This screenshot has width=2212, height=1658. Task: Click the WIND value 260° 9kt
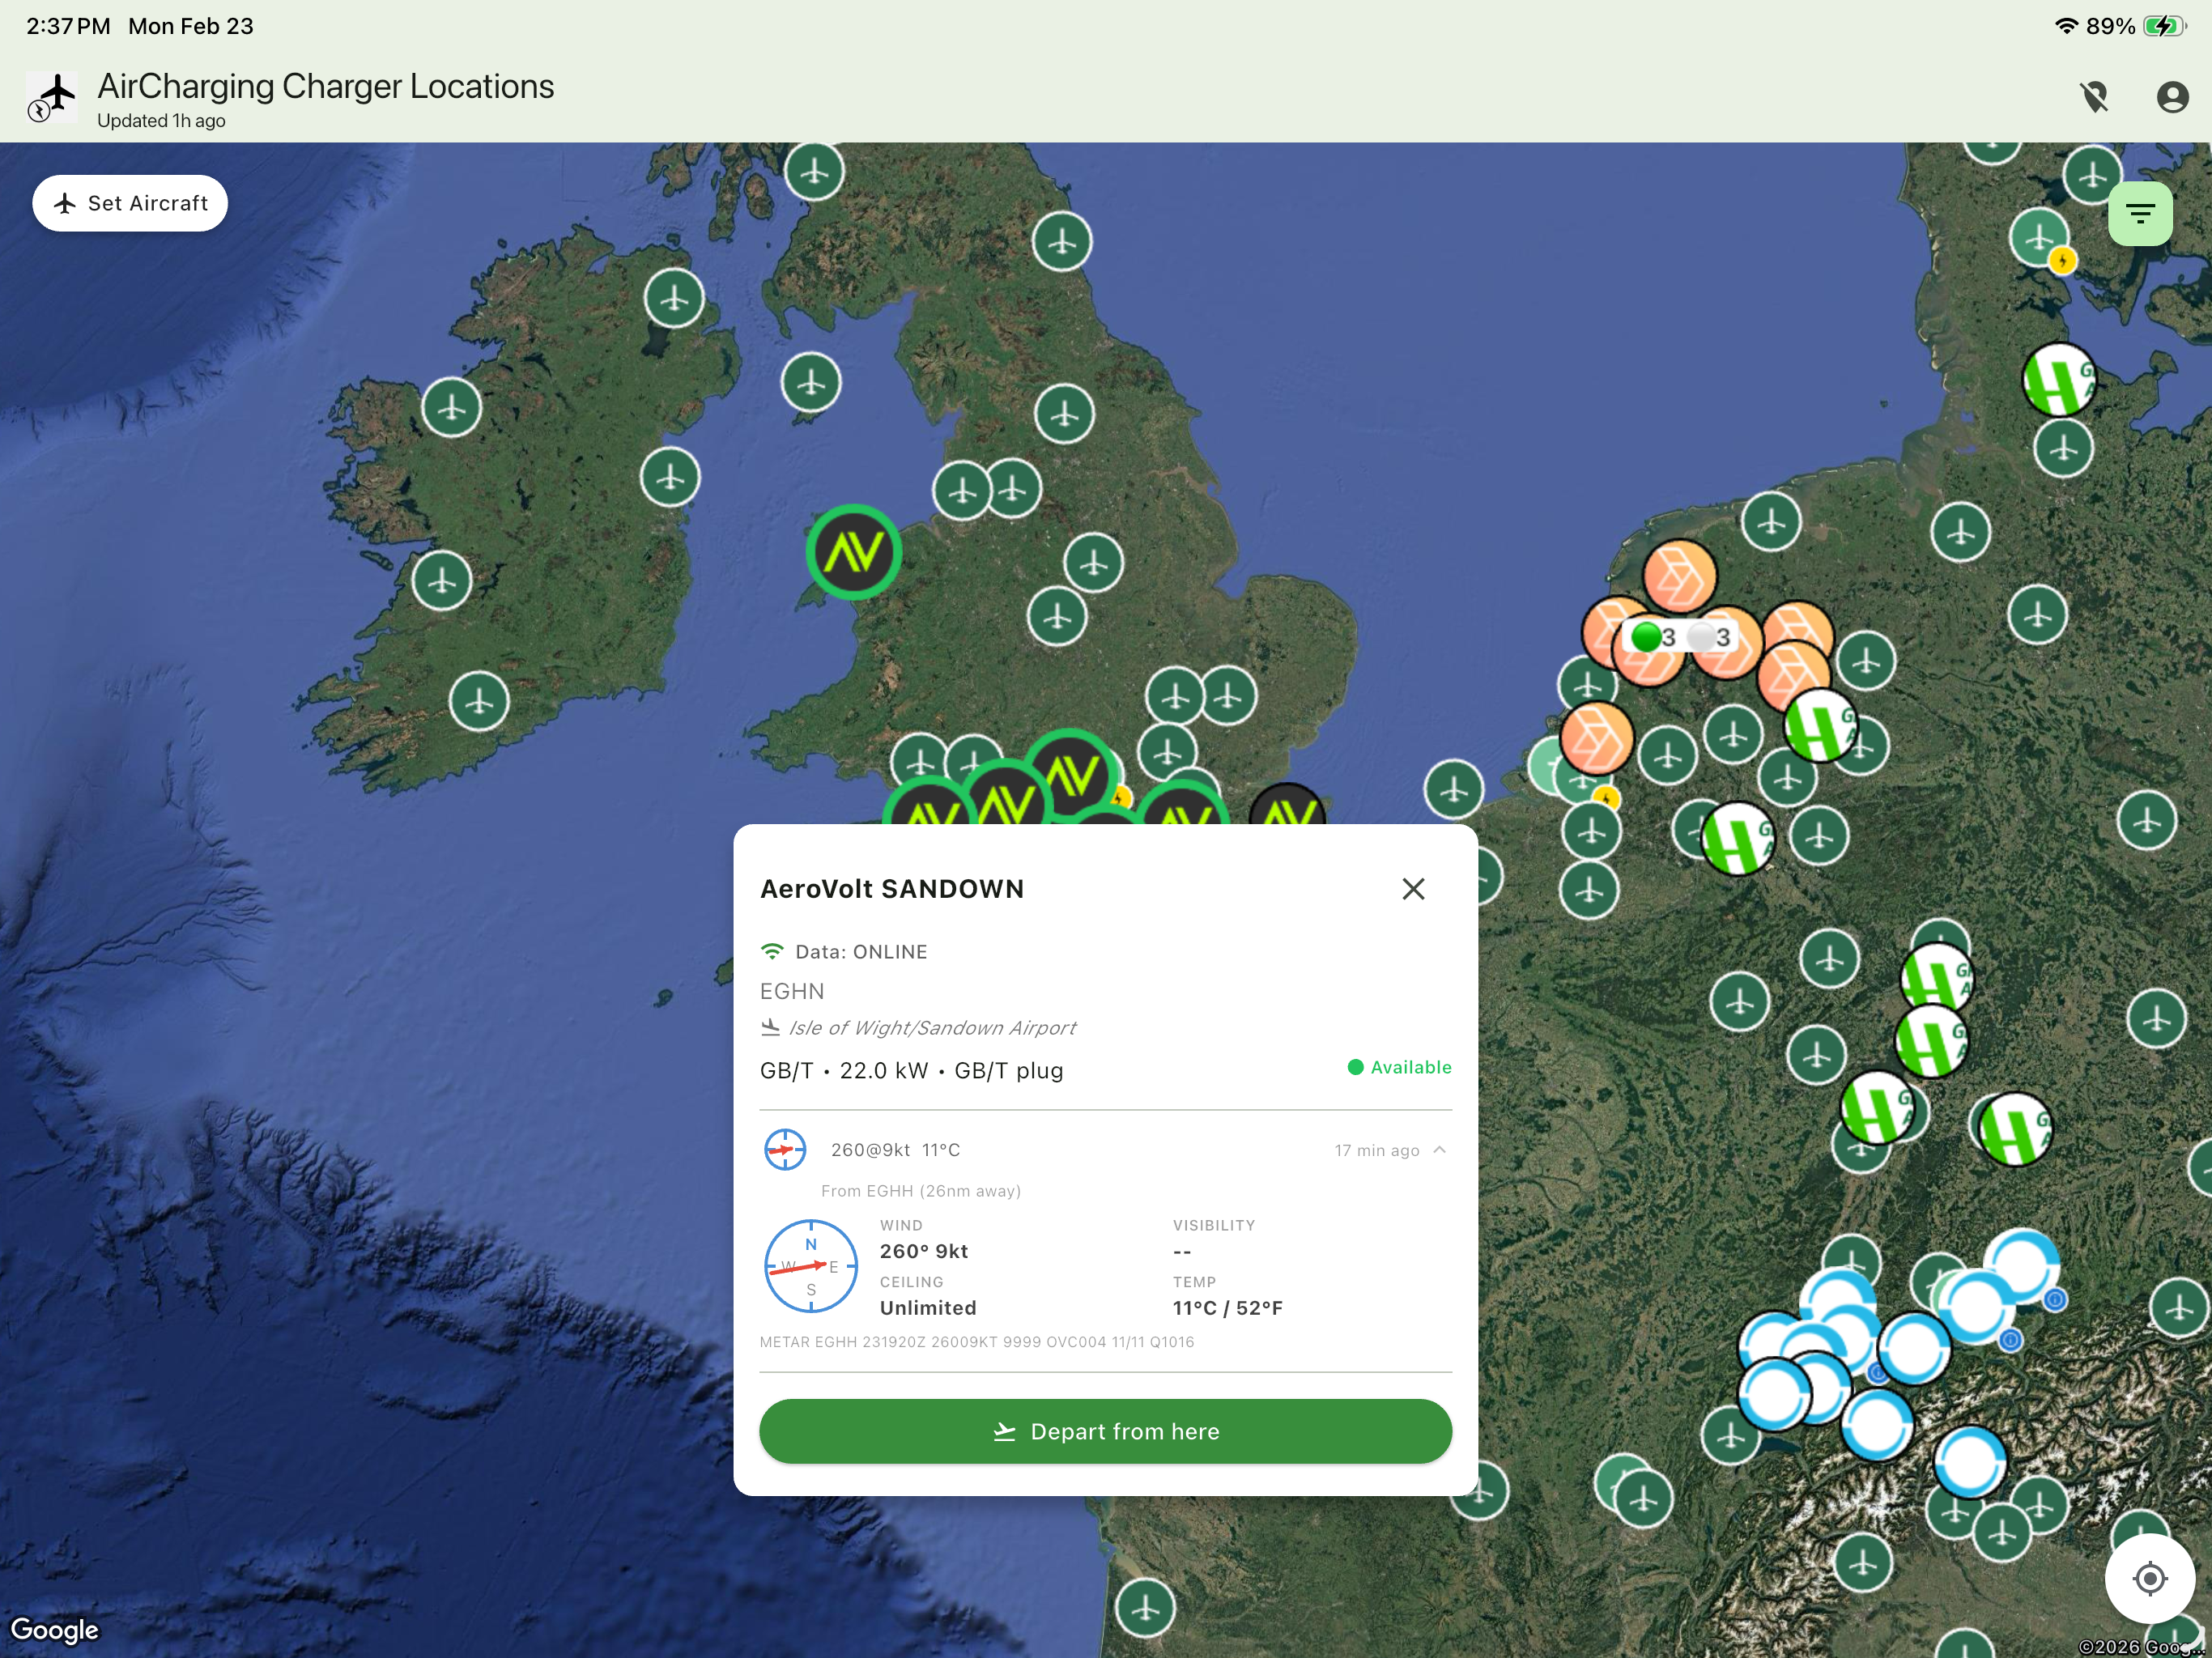coord(924,1251)
